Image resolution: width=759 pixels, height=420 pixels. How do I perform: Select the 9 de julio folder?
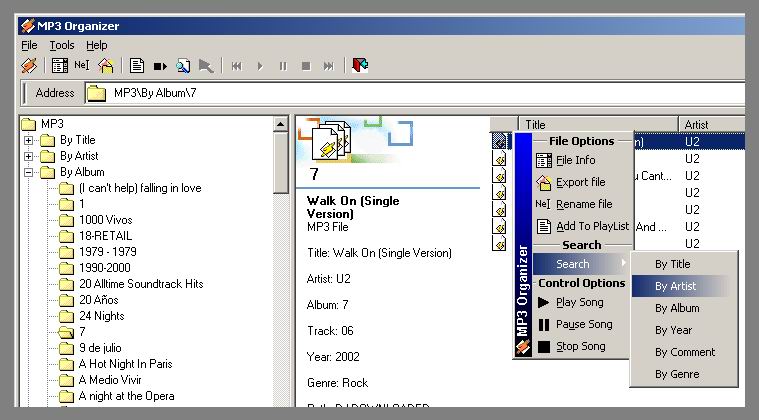coord(90,348)
